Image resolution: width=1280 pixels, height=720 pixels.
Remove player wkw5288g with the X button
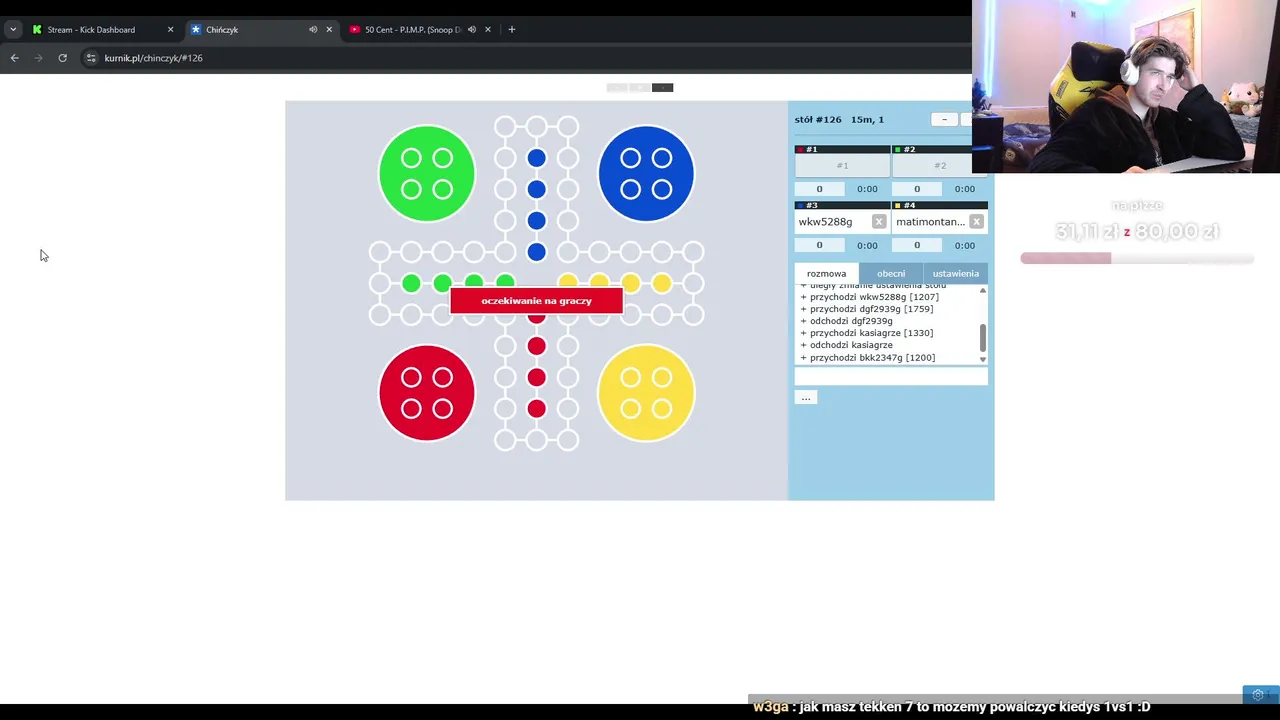879,222
